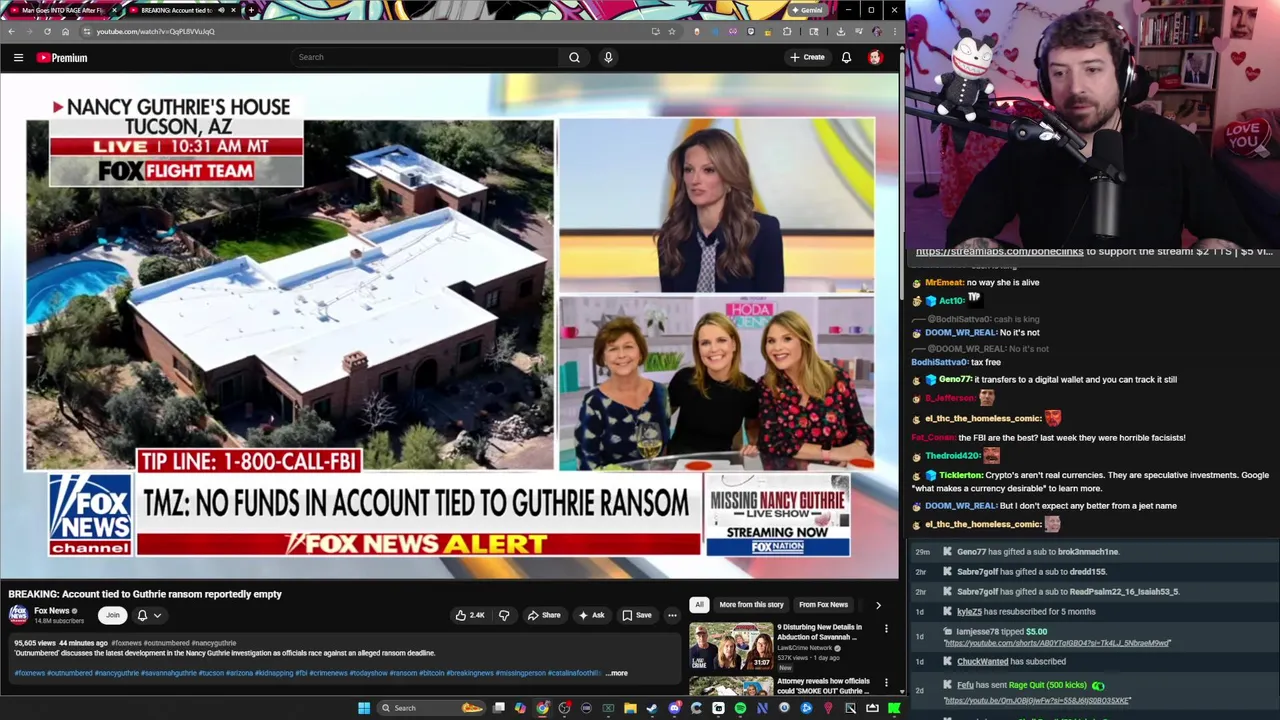Open the Create upload button
Image resolution: width=1280 pixels, height=720 pixels.
pyautogui.click(x=807, y=57)
